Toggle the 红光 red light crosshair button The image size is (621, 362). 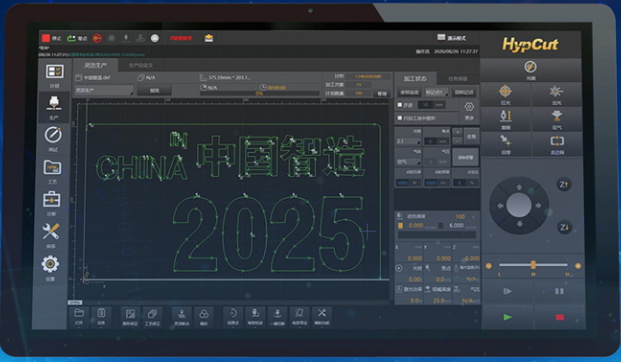click(505, 94)
